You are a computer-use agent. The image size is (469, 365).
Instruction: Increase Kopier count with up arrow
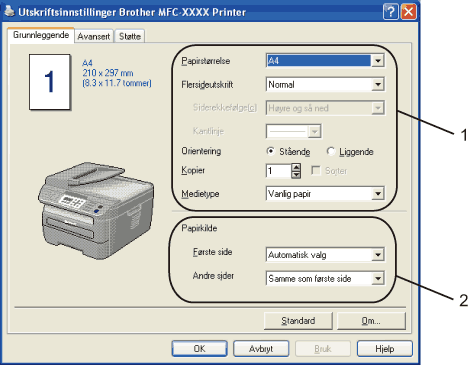tap(296, 167)
